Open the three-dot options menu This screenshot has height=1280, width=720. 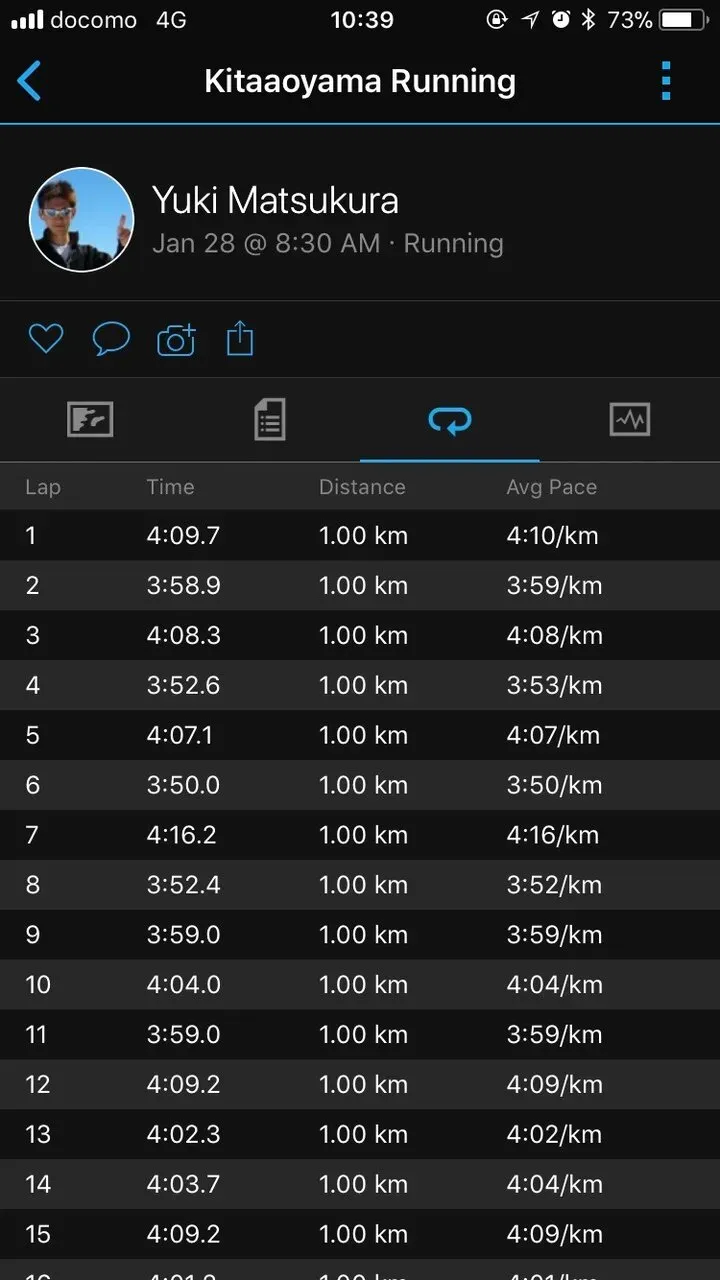666,81
